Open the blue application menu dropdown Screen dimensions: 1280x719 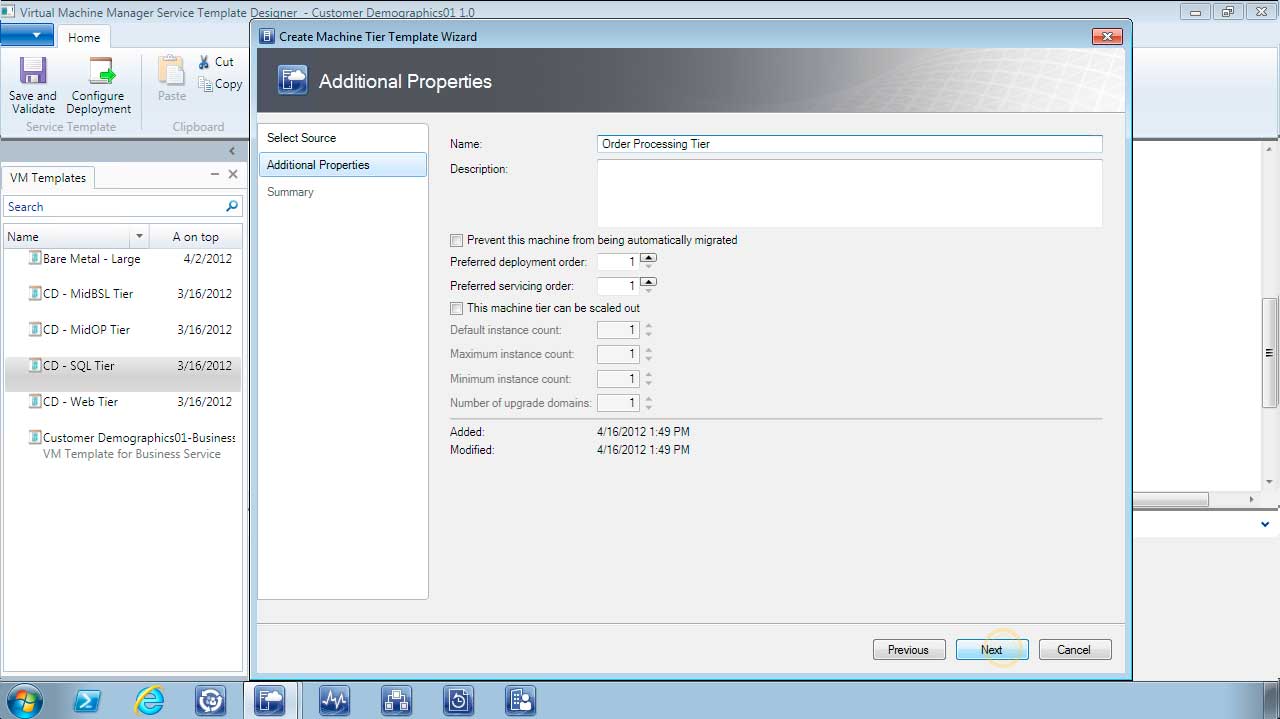point(27,35)
